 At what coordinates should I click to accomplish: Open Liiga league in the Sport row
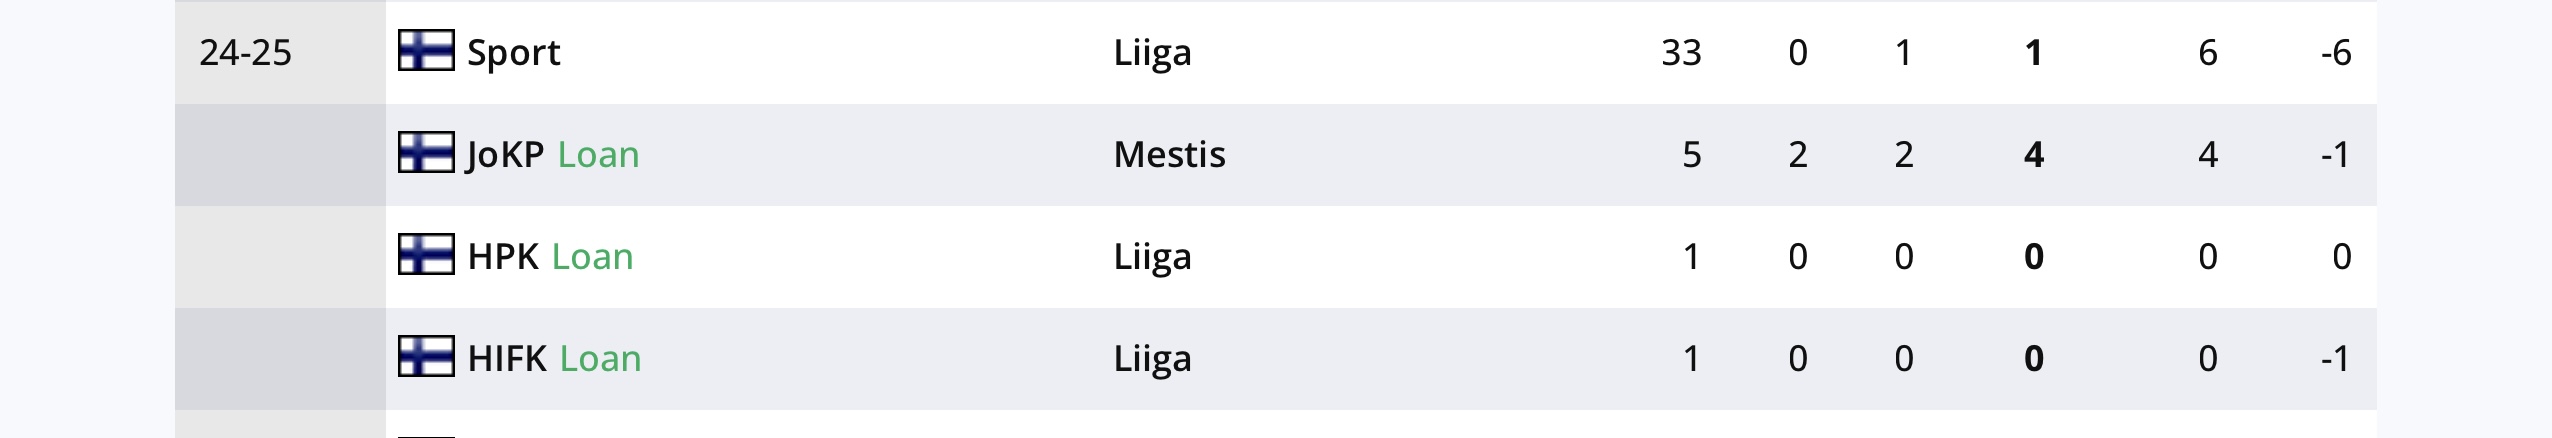point(1152,53)
